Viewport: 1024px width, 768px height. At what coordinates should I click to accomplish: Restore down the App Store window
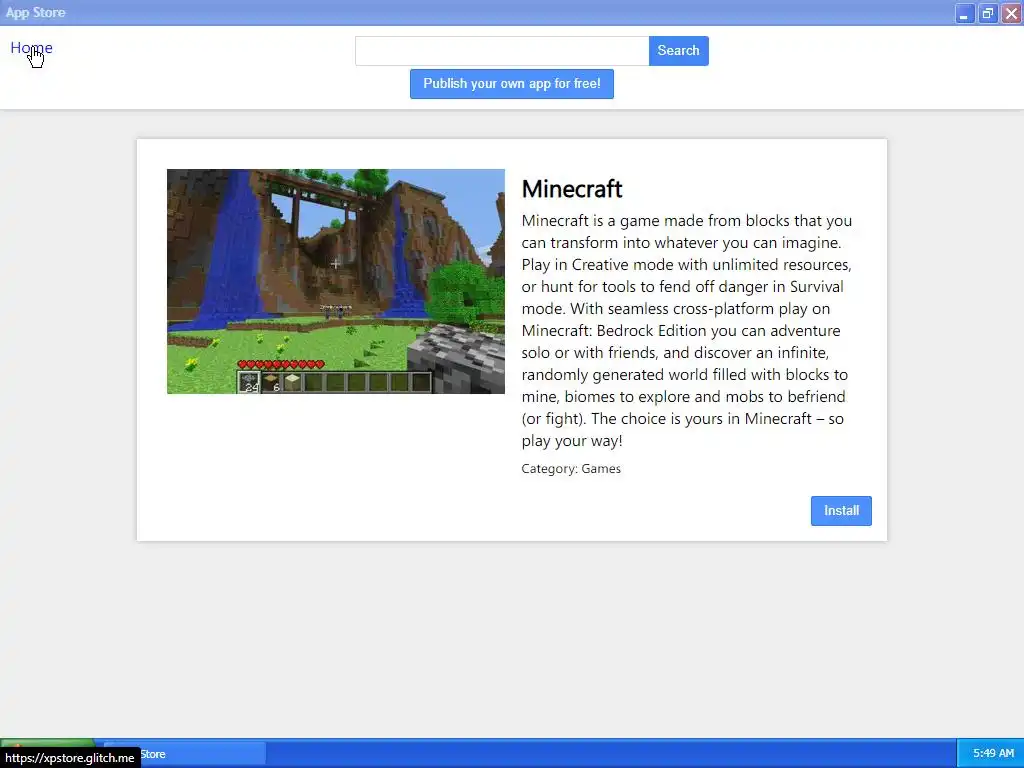coord(988,13)
